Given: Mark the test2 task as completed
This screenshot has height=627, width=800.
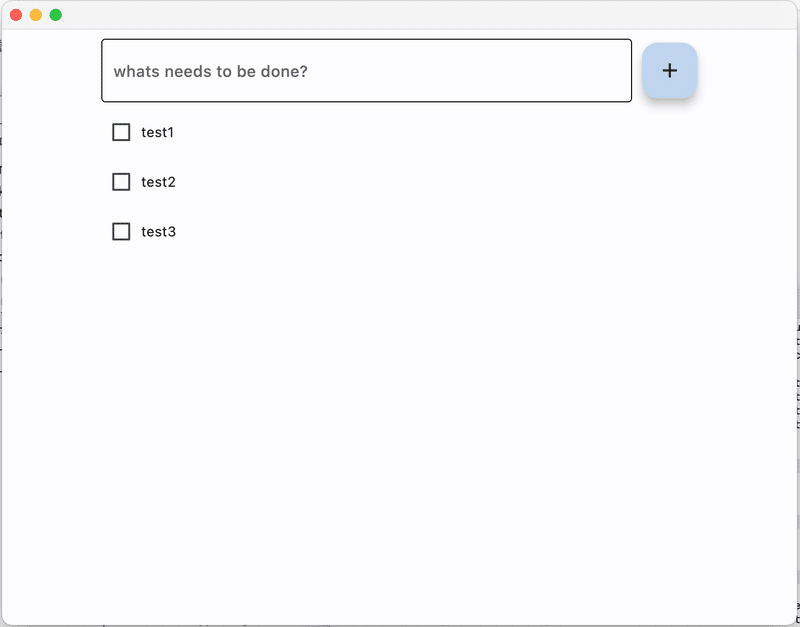Looking at the screenshot, I should (121, 182).
